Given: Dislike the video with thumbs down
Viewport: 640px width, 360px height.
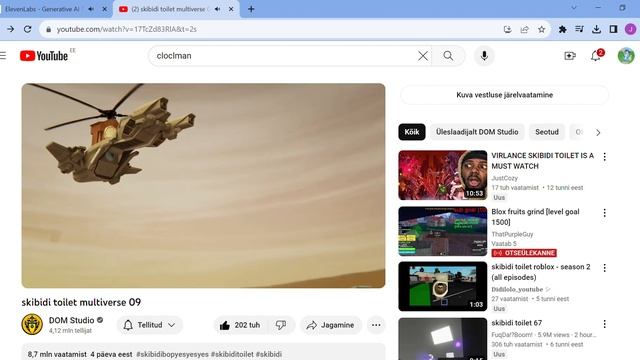Looking at the screenshot, I should pyautogui.click(x=281, y=325).
